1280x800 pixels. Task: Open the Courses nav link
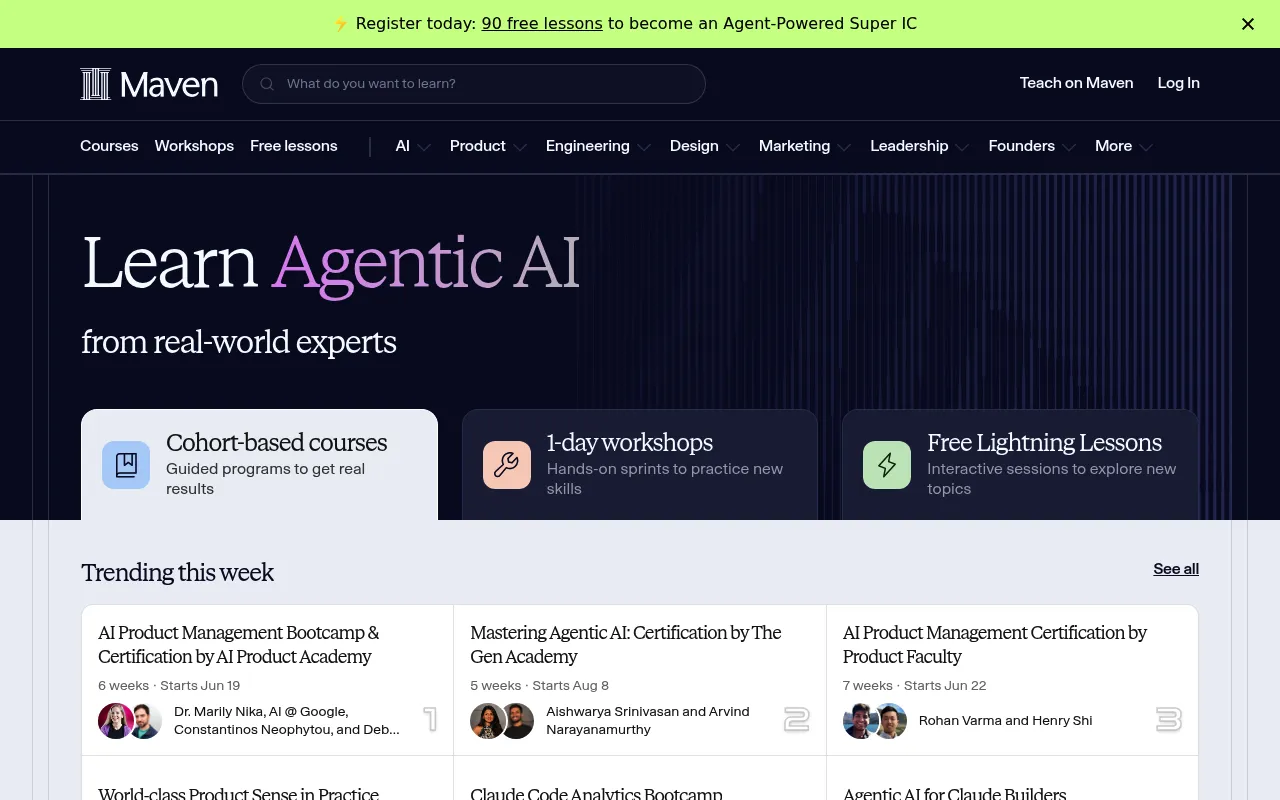(x=109, y=146)
